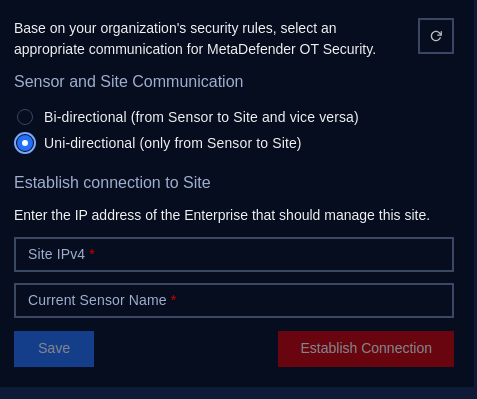
Task: Click the Current Sensor Name placeholder label
Action: click(97, 300)
